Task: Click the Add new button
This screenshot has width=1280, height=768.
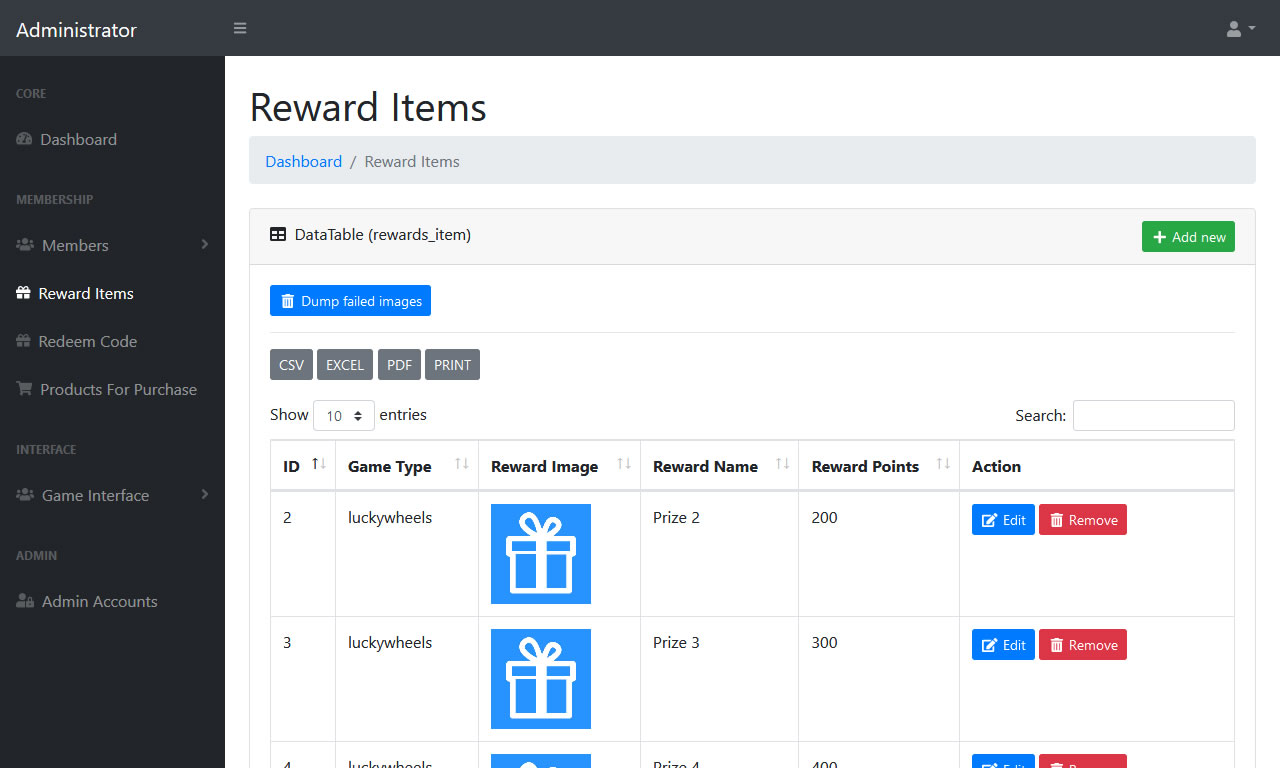Action: click(x=1188, y=236)
